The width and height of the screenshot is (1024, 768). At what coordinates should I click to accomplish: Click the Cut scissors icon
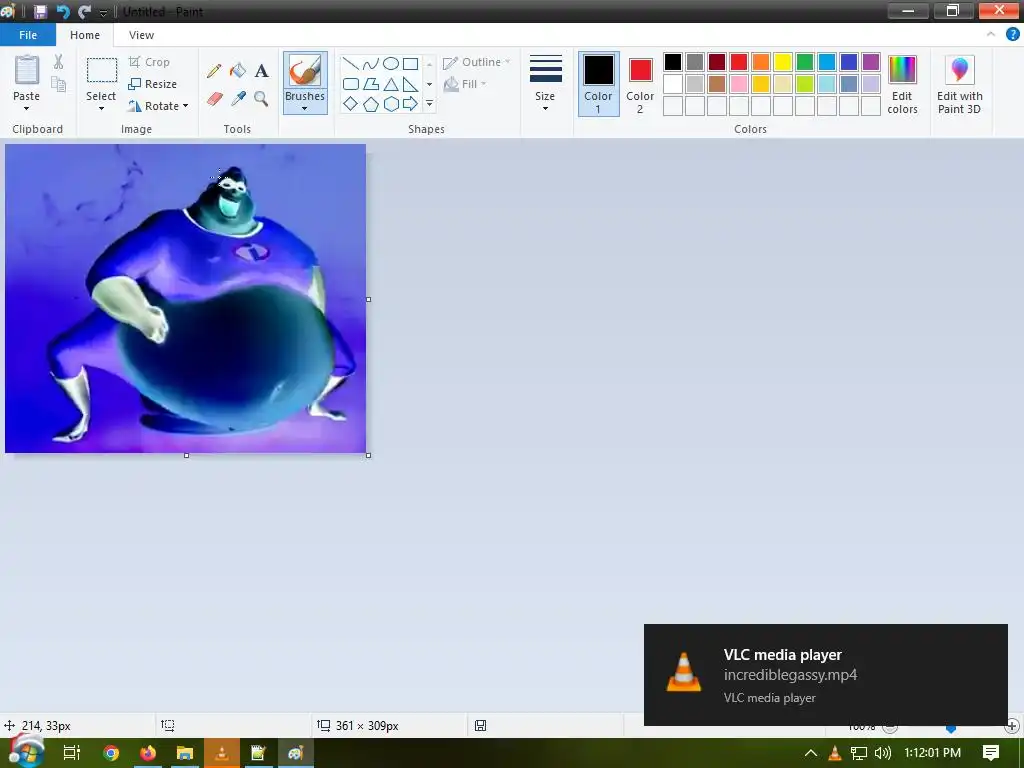[x=59, y=61]
